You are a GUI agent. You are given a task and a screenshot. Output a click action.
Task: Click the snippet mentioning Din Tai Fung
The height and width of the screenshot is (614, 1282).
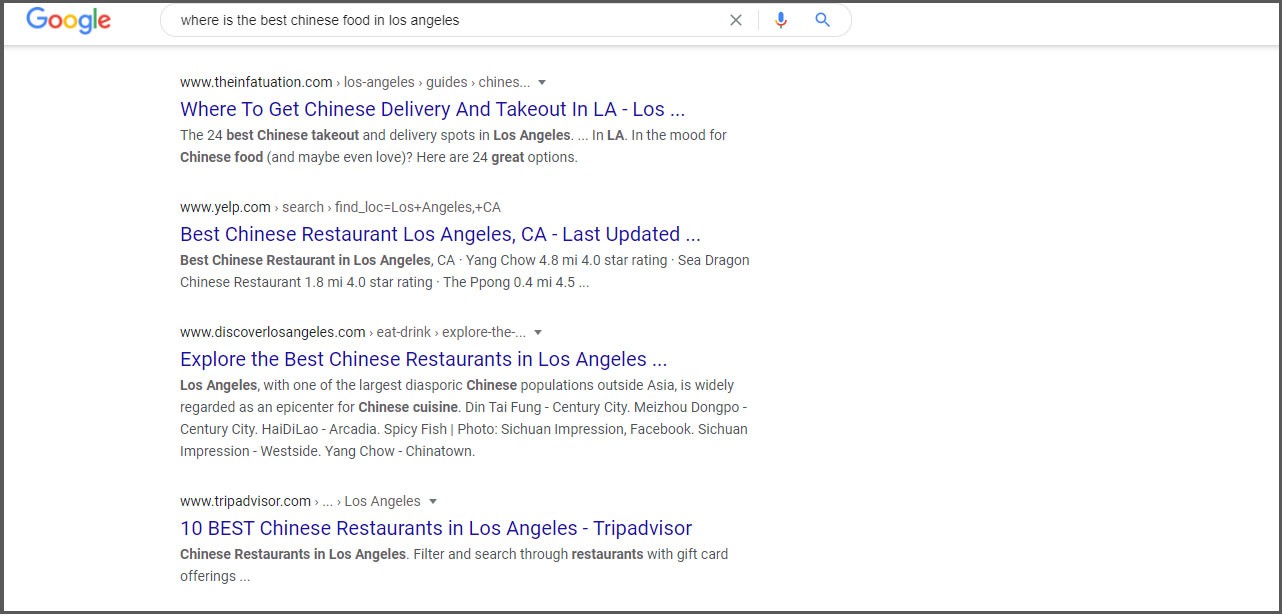coord(463,418)
